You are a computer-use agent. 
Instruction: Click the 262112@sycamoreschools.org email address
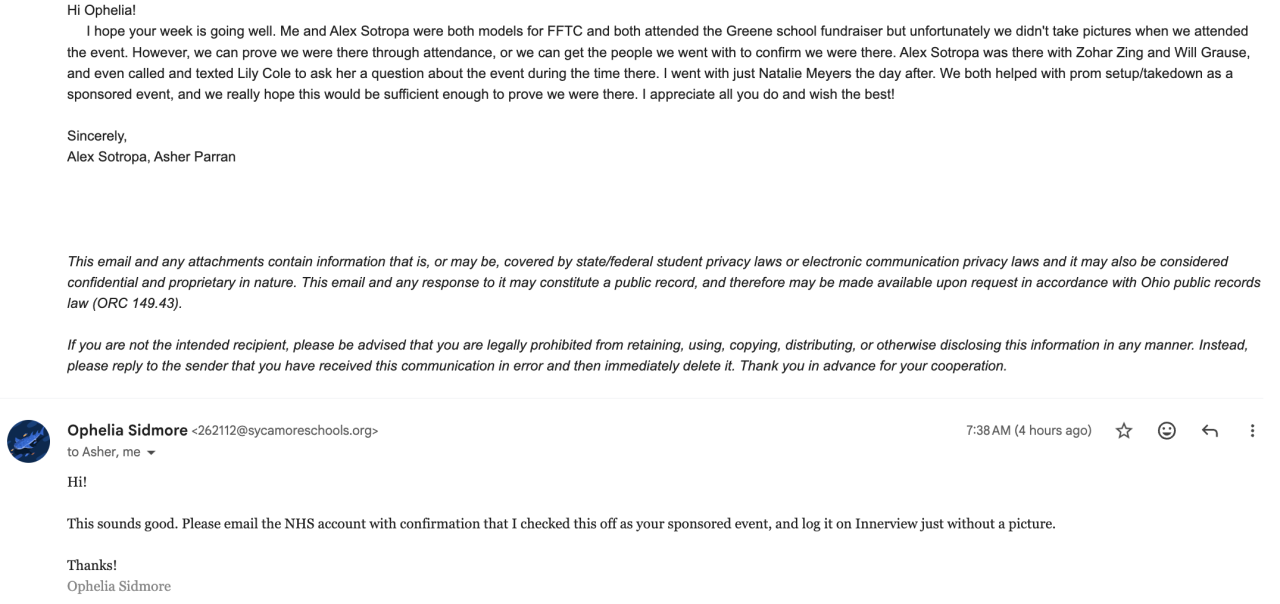coord(284,431)
